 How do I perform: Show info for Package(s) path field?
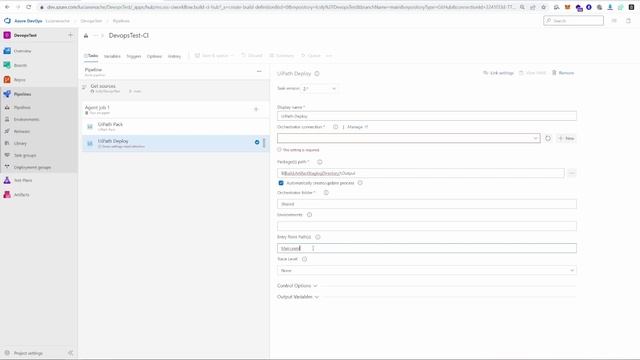320,162
